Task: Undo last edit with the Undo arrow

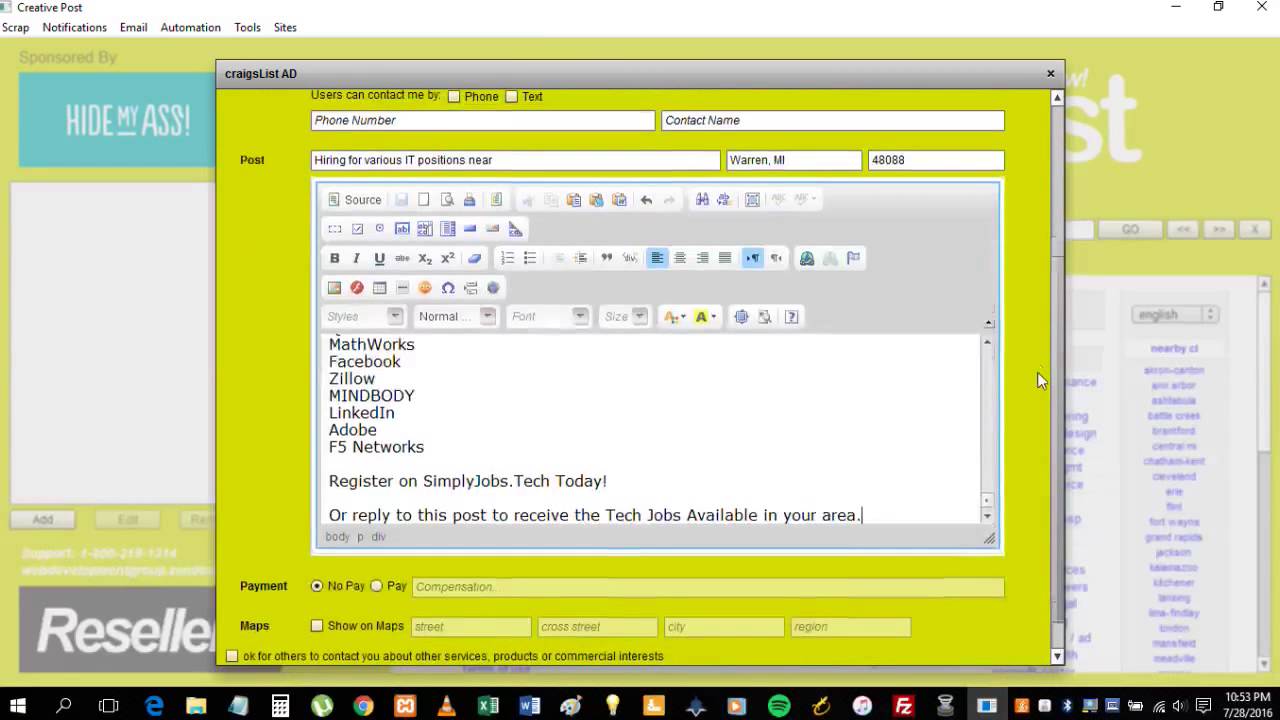Action: 646,200
